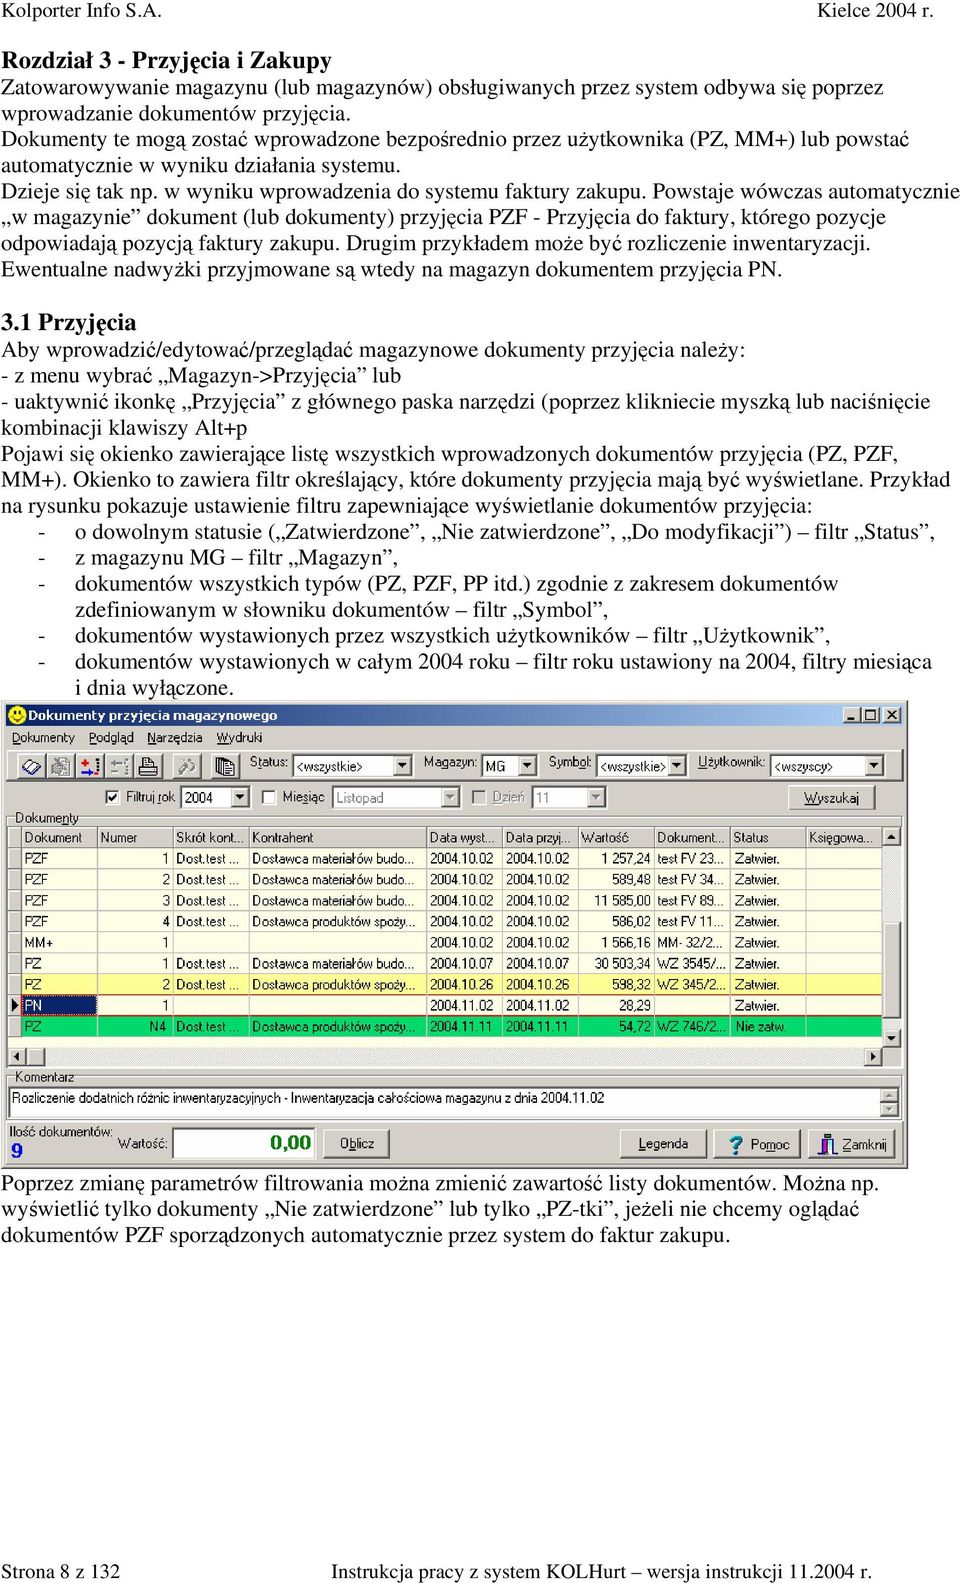The image size is (960, 1583).
Task: Click the Skrót kont... column header
Action: pyautogui.click(x=211, y=837)
